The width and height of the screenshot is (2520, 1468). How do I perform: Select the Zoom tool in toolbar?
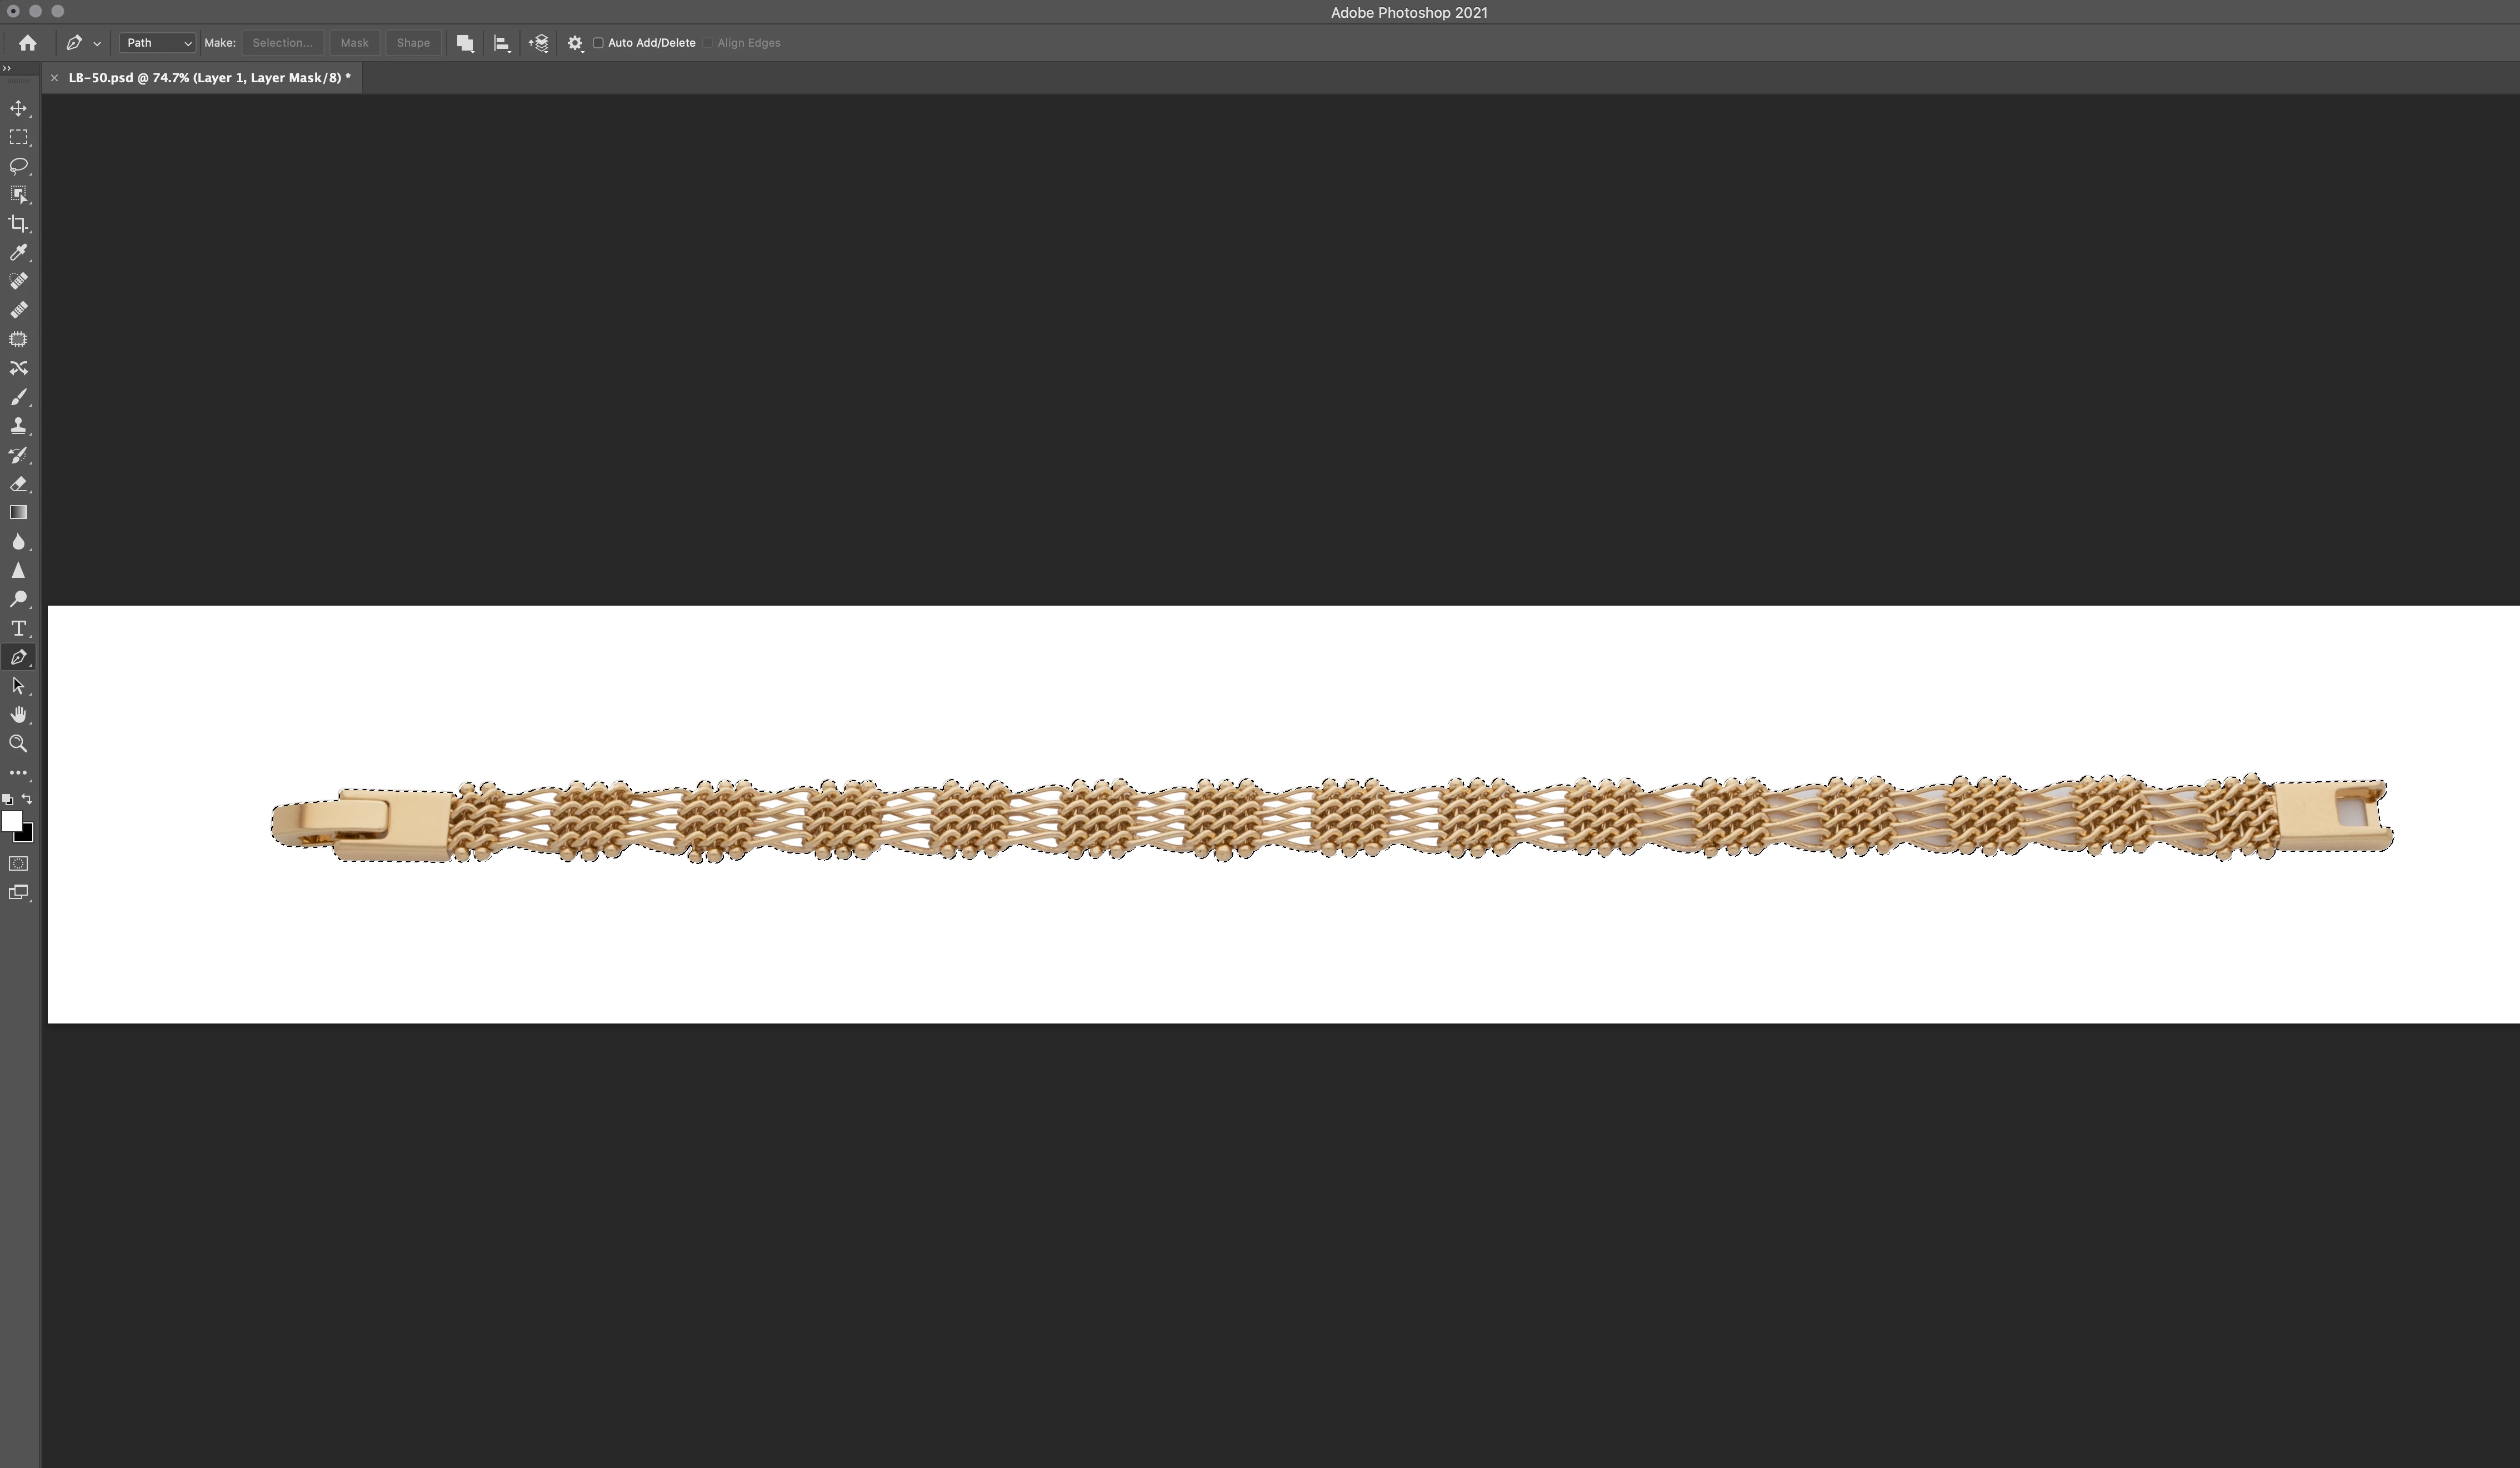(x=18, y=744)
